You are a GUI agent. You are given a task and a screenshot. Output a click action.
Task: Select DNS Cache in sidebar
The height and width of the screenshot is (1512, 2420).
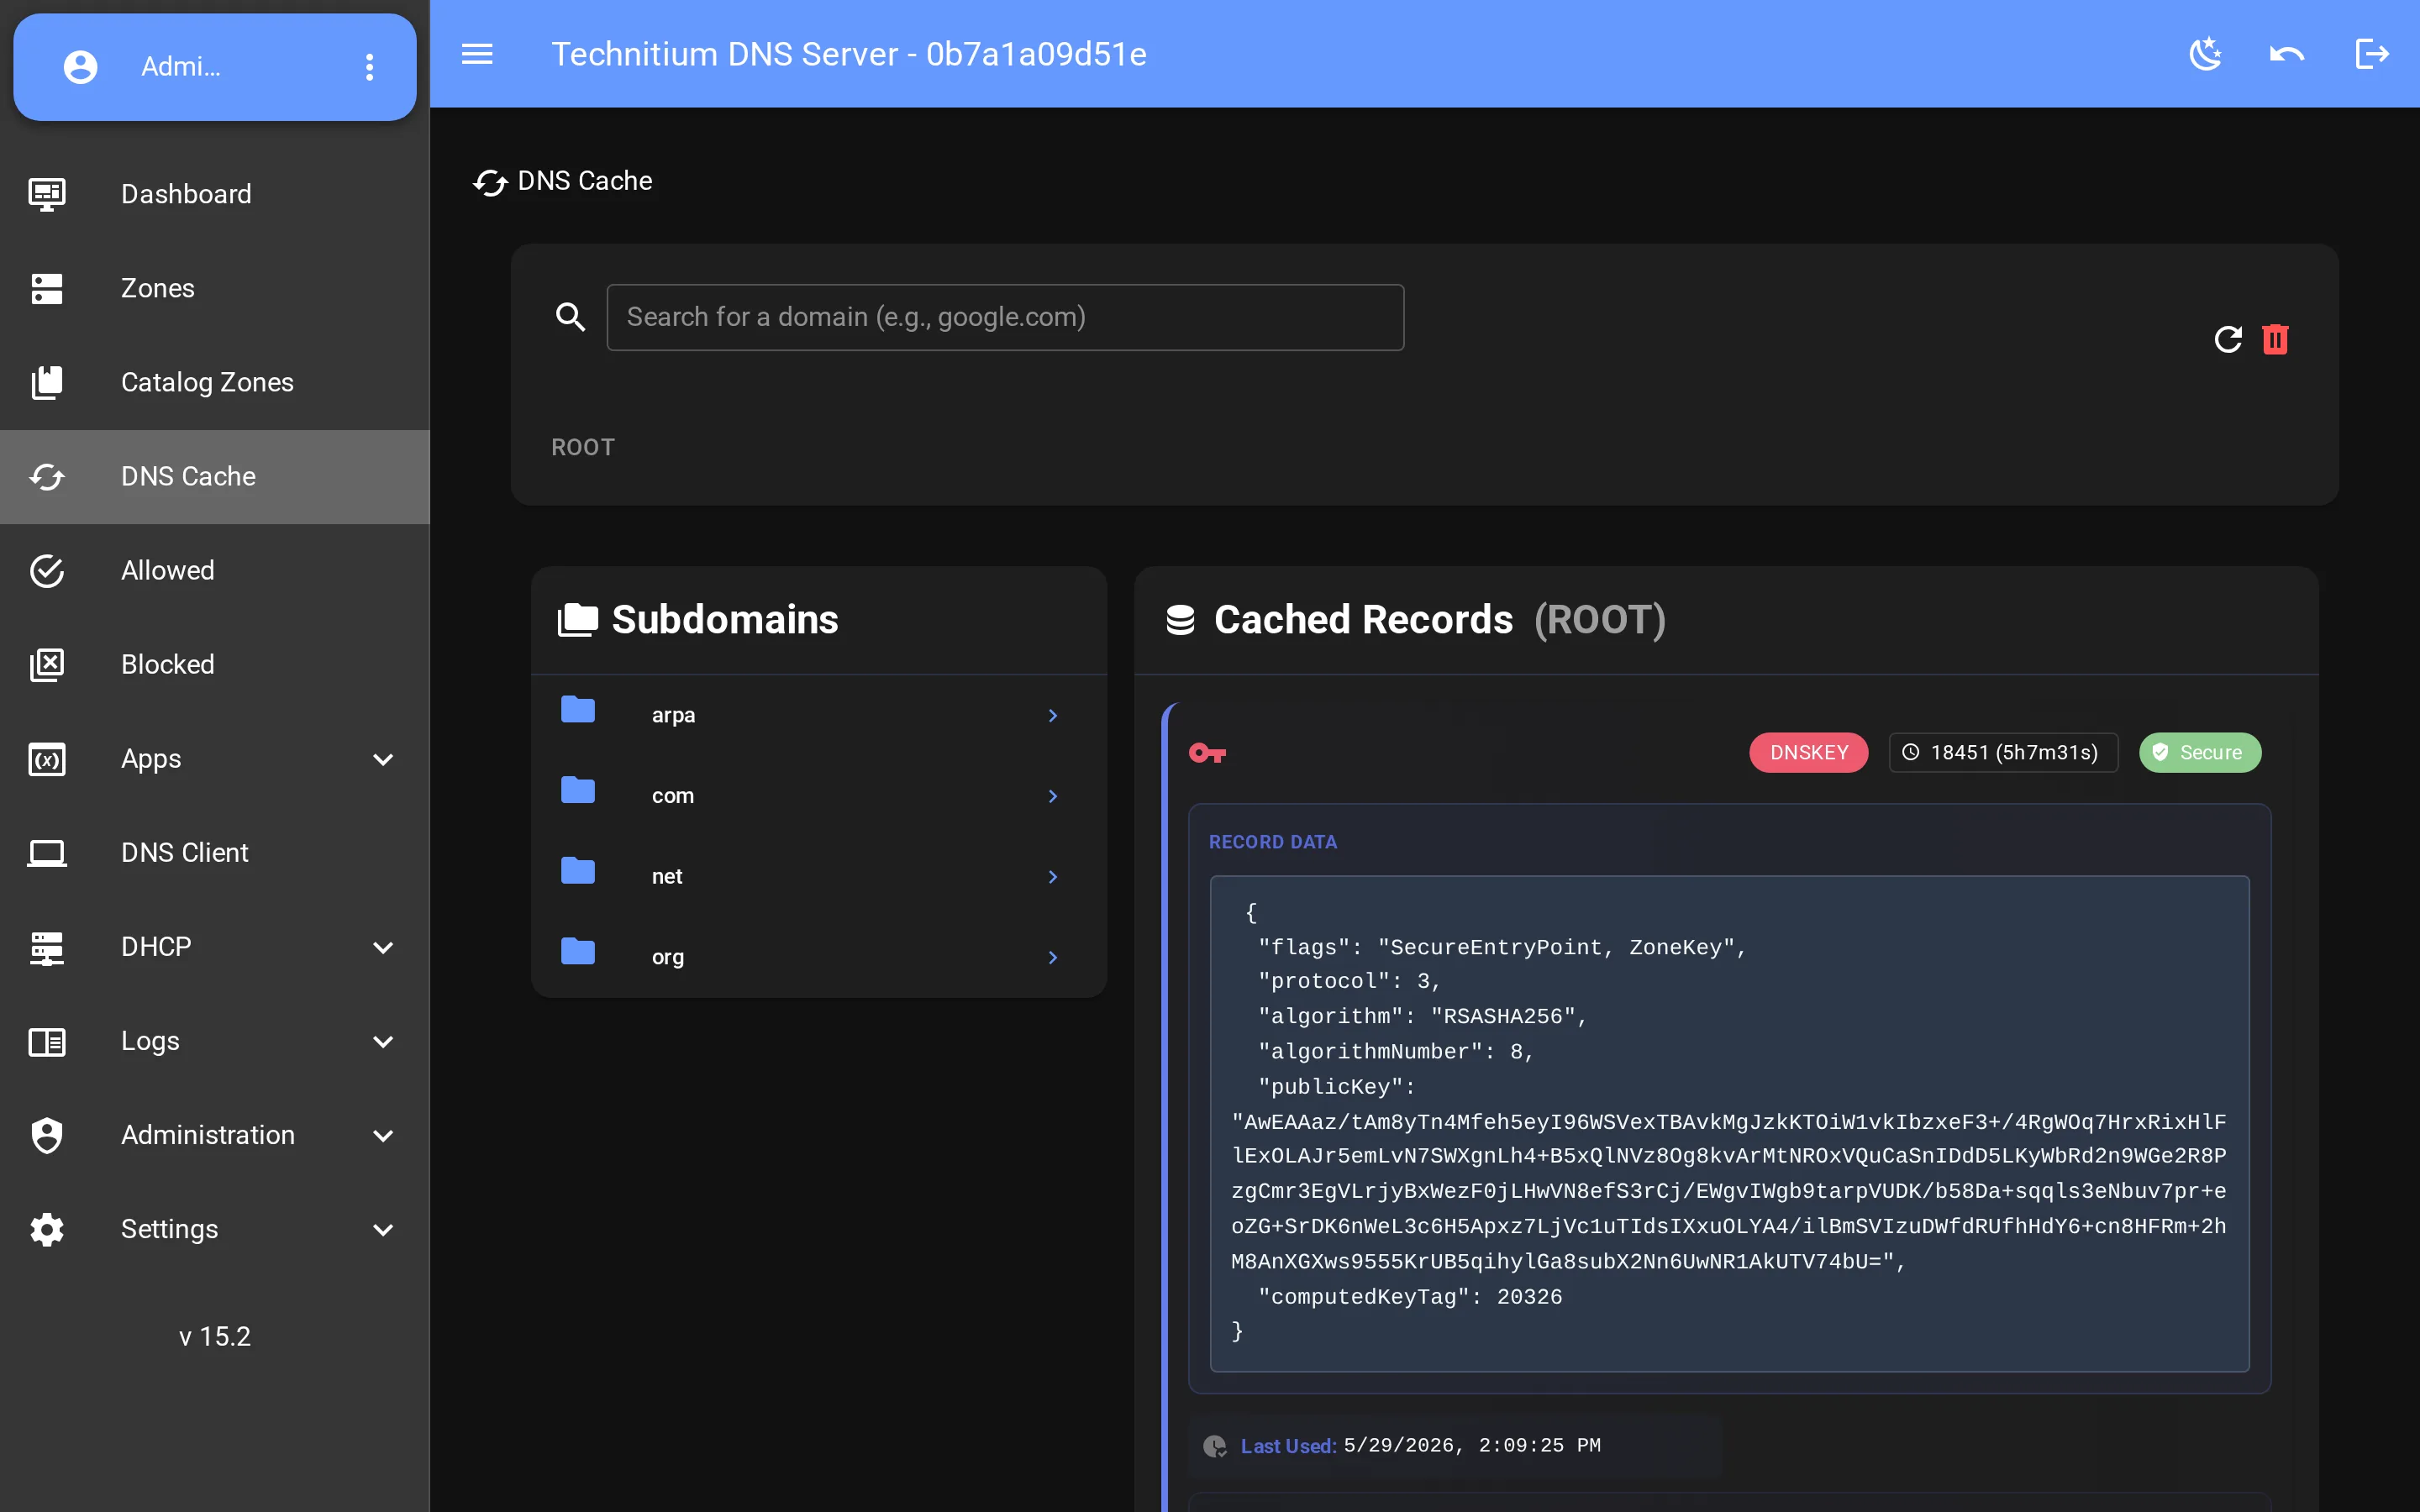215,476
